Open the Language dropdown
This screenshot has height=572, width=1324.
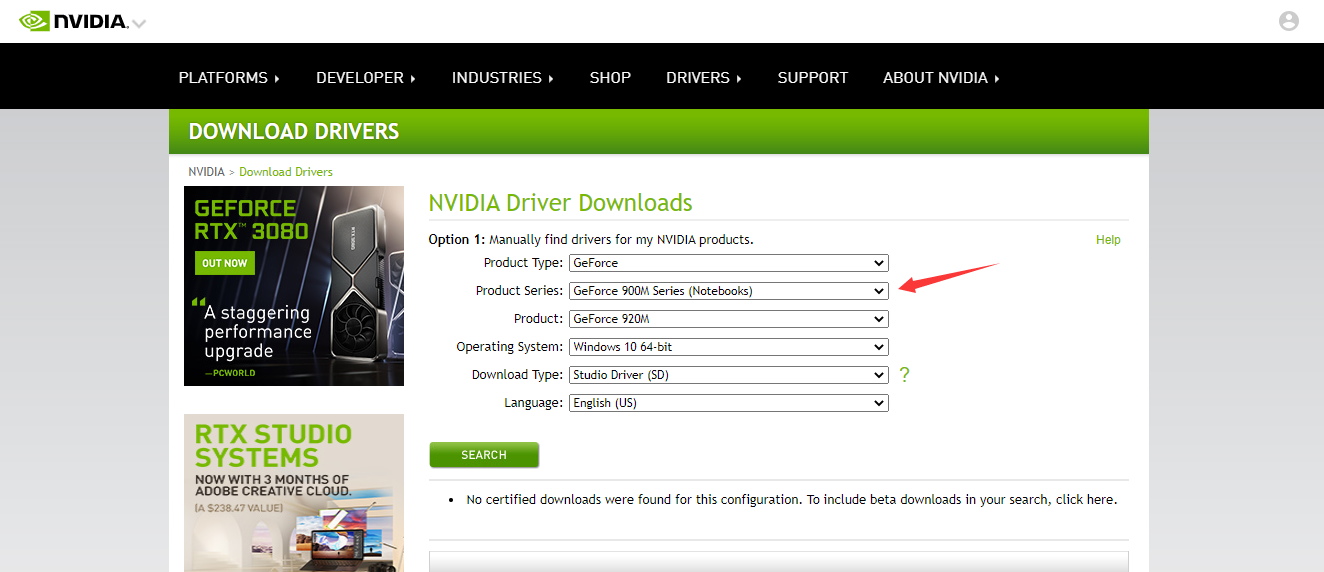(728, 403)
